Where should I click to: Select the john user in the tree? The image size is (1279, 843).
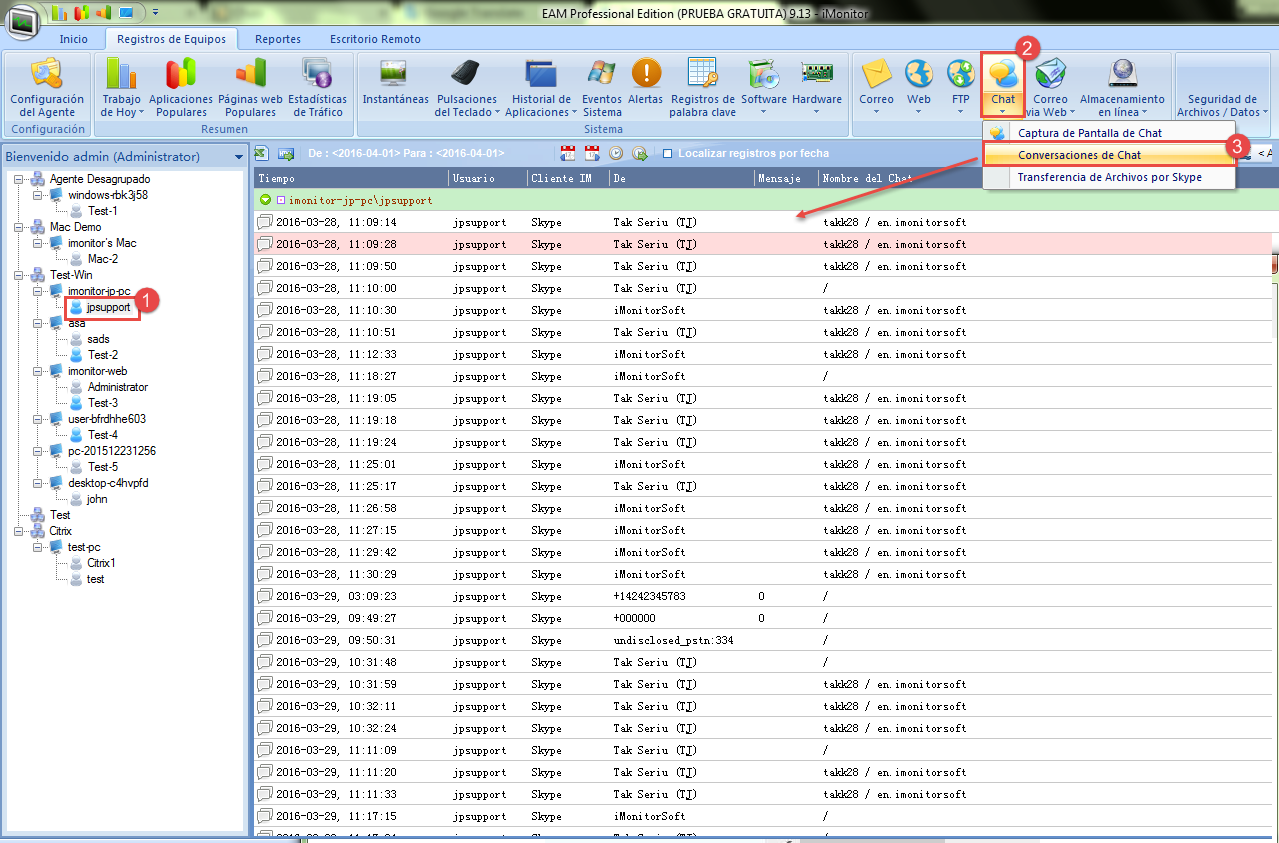tap(97, 499)
